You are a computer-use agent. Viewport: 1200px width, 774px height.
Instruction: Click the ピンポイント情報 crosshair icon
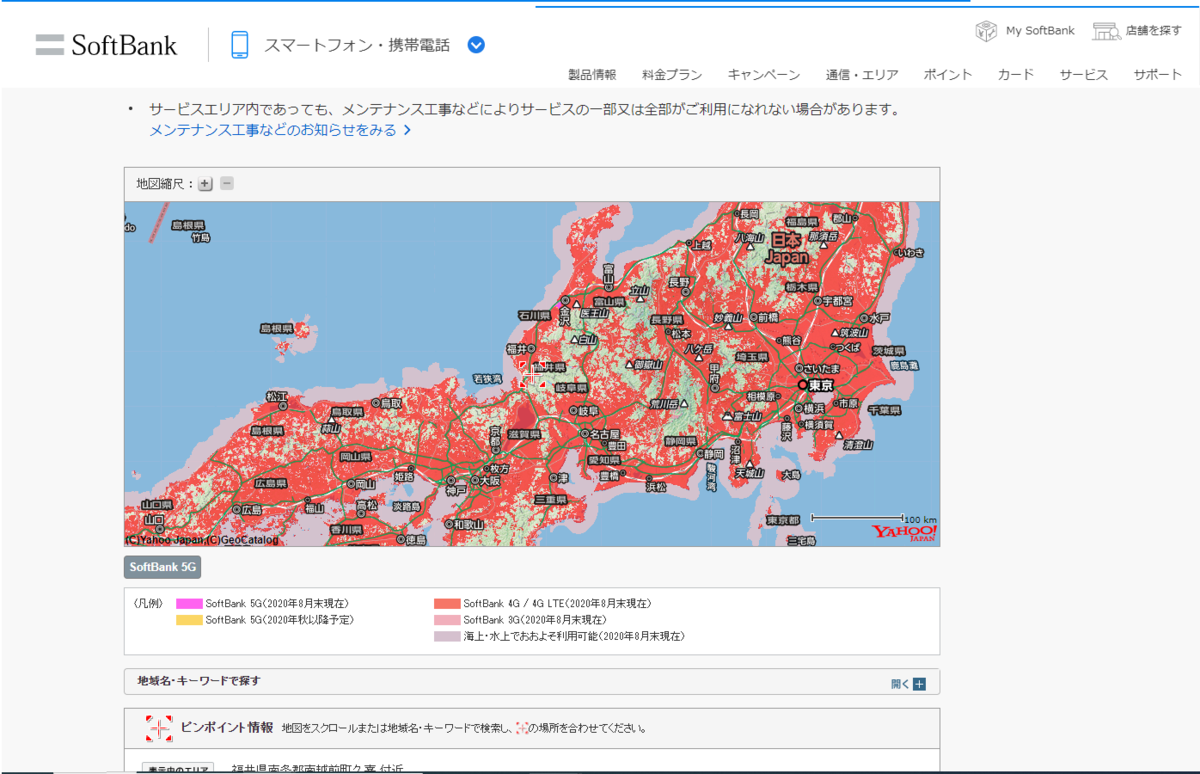tap(159, 728)
